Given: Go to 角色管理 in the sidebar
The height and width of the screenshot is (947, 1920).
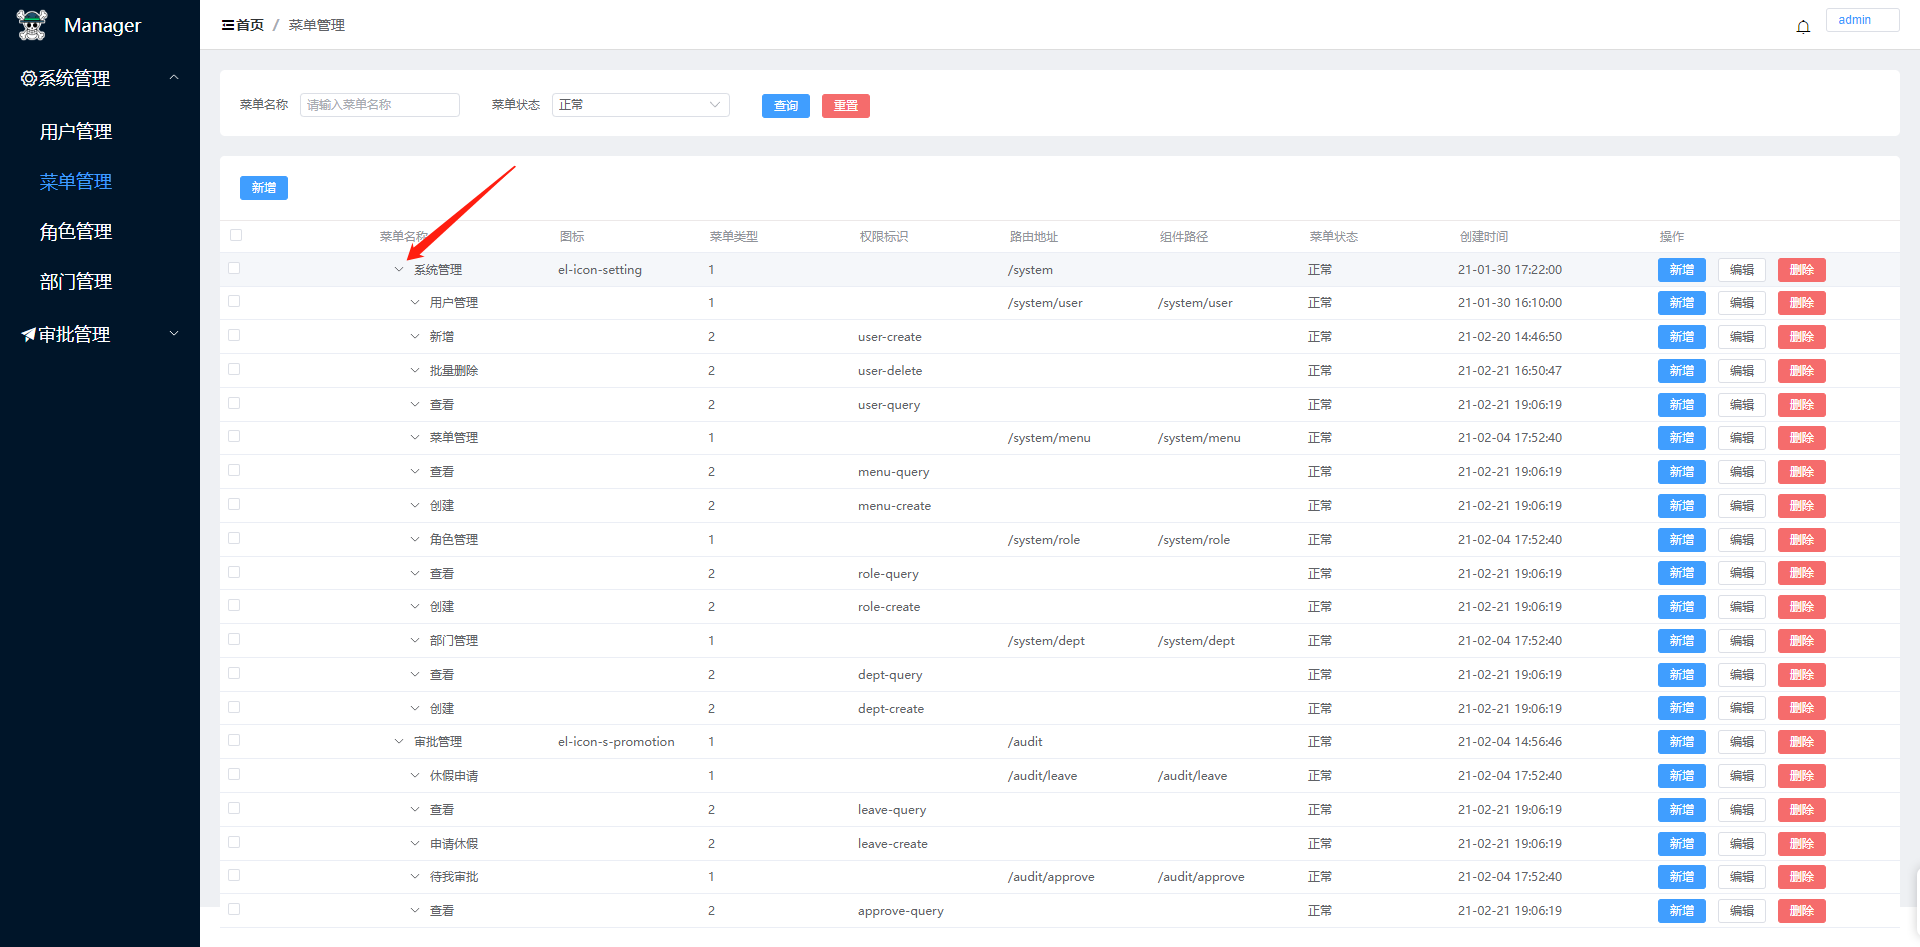Looking at the screenshot, I should tap(76, 231).
